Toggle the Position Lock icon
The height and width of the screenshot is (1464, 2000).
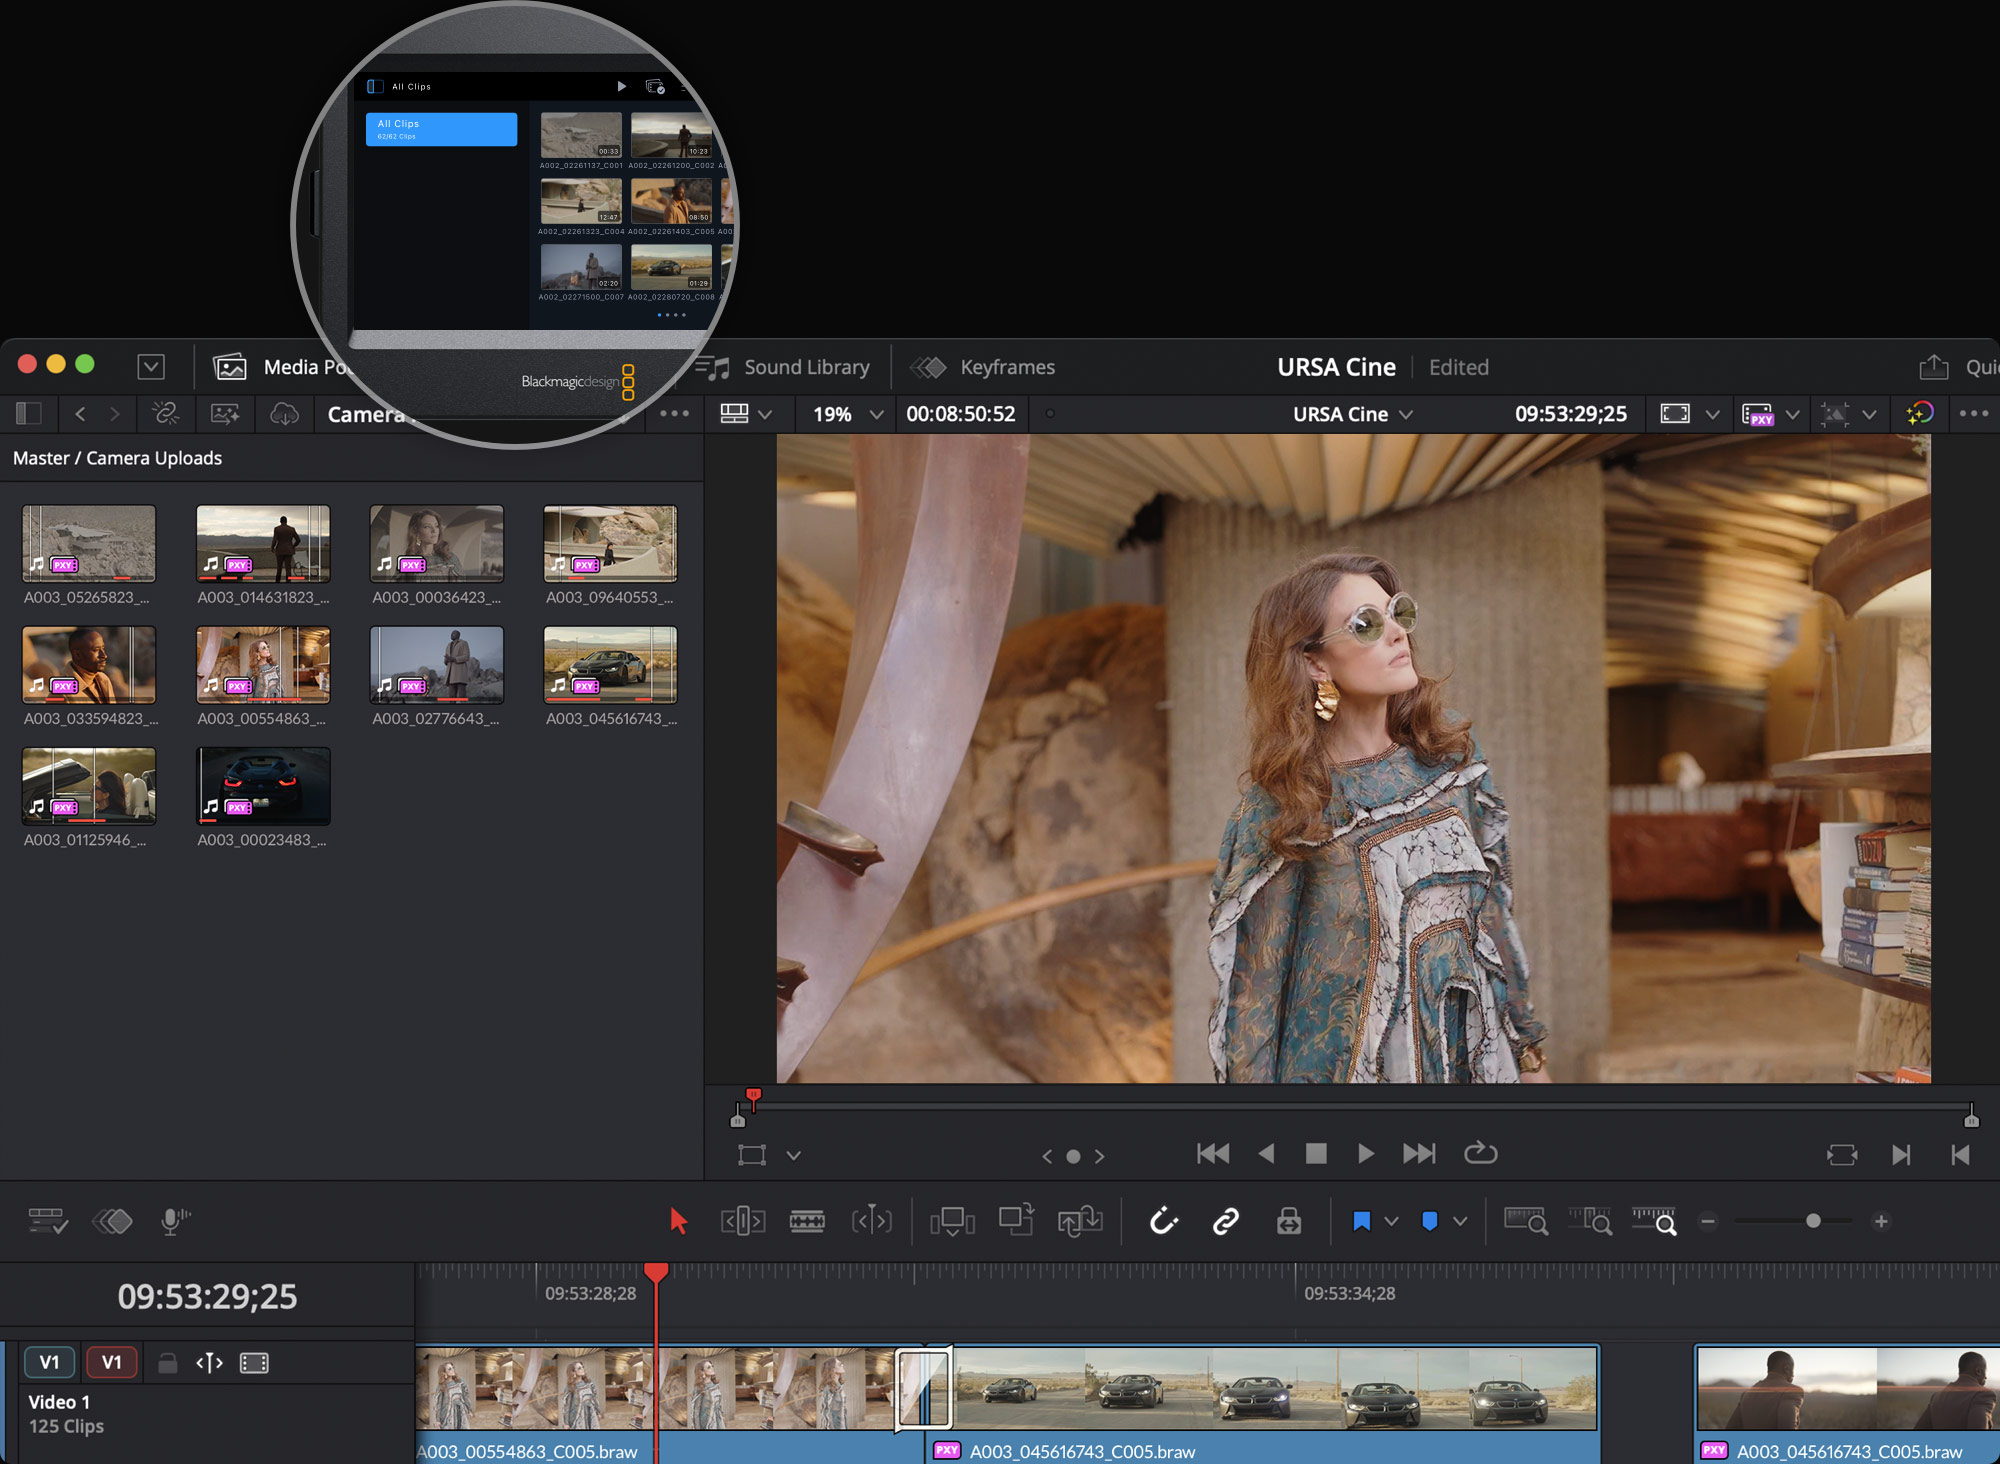[1289, 1221]
